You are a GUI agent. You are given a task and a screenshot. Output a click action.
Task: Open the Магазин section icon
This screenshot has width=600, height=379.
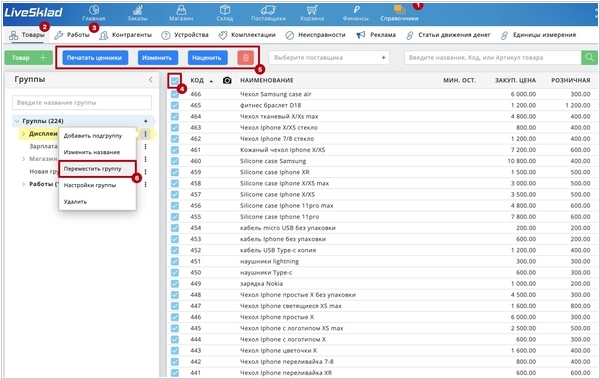point(181,10)
